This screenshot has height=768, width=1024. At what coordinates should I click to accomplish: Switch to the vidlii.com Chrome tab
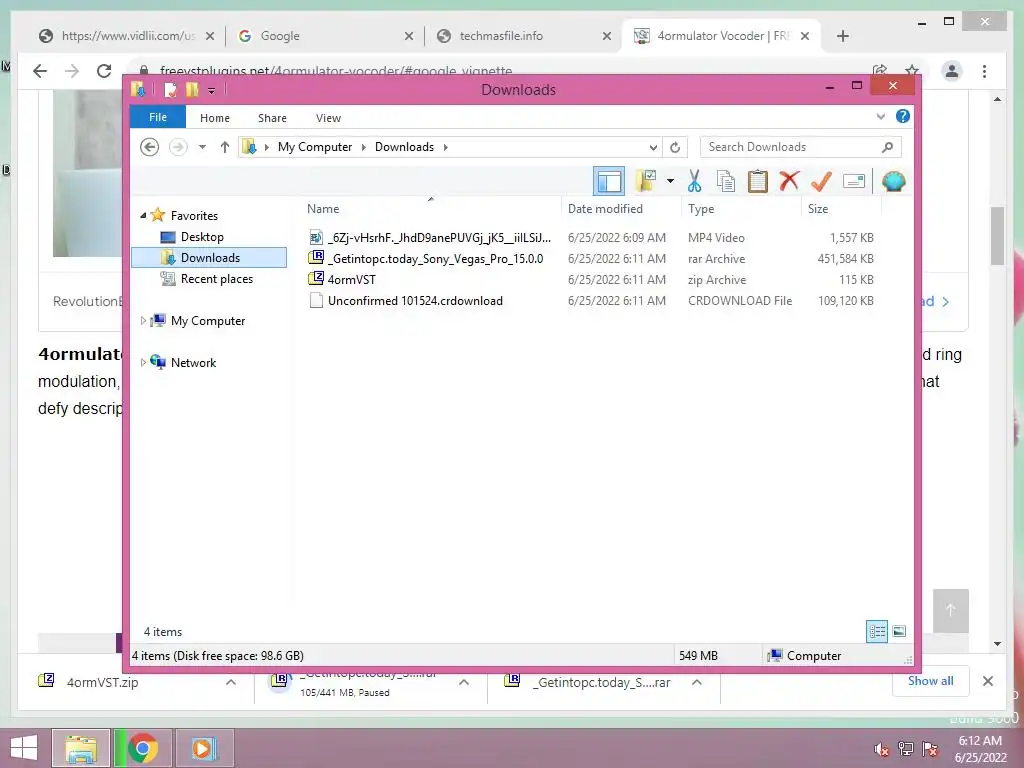(127, 36)
